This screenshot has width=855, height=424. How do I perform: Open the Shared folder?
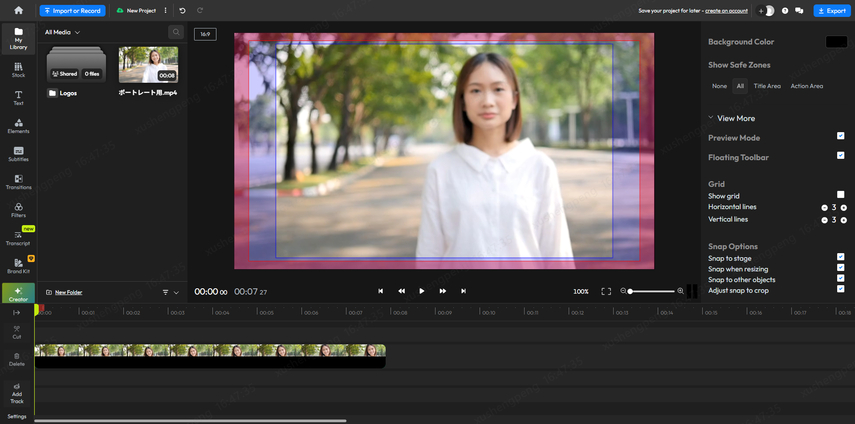(76, 65)
